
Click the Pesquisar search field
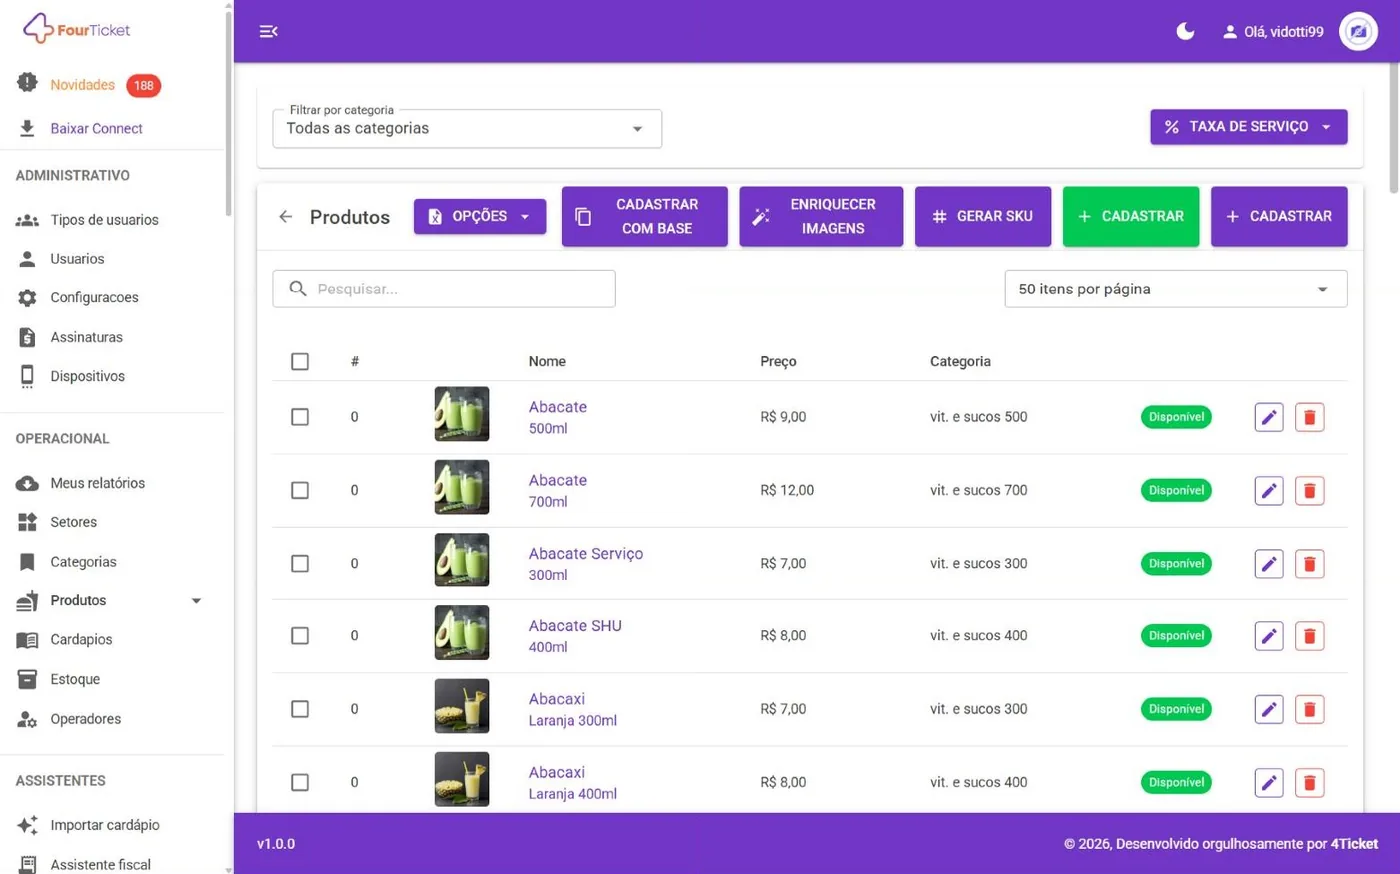click(444, 289)
